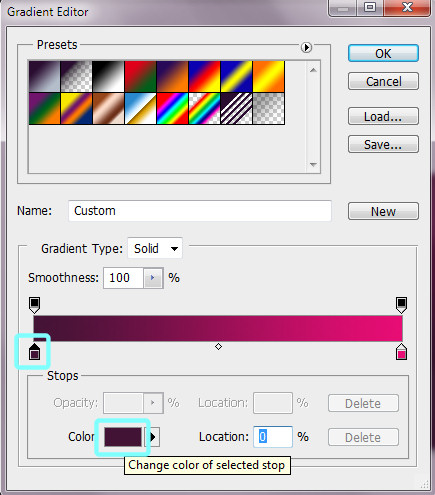Select the blue, yellow, blue gradient preset

click(x=236, y=76)
